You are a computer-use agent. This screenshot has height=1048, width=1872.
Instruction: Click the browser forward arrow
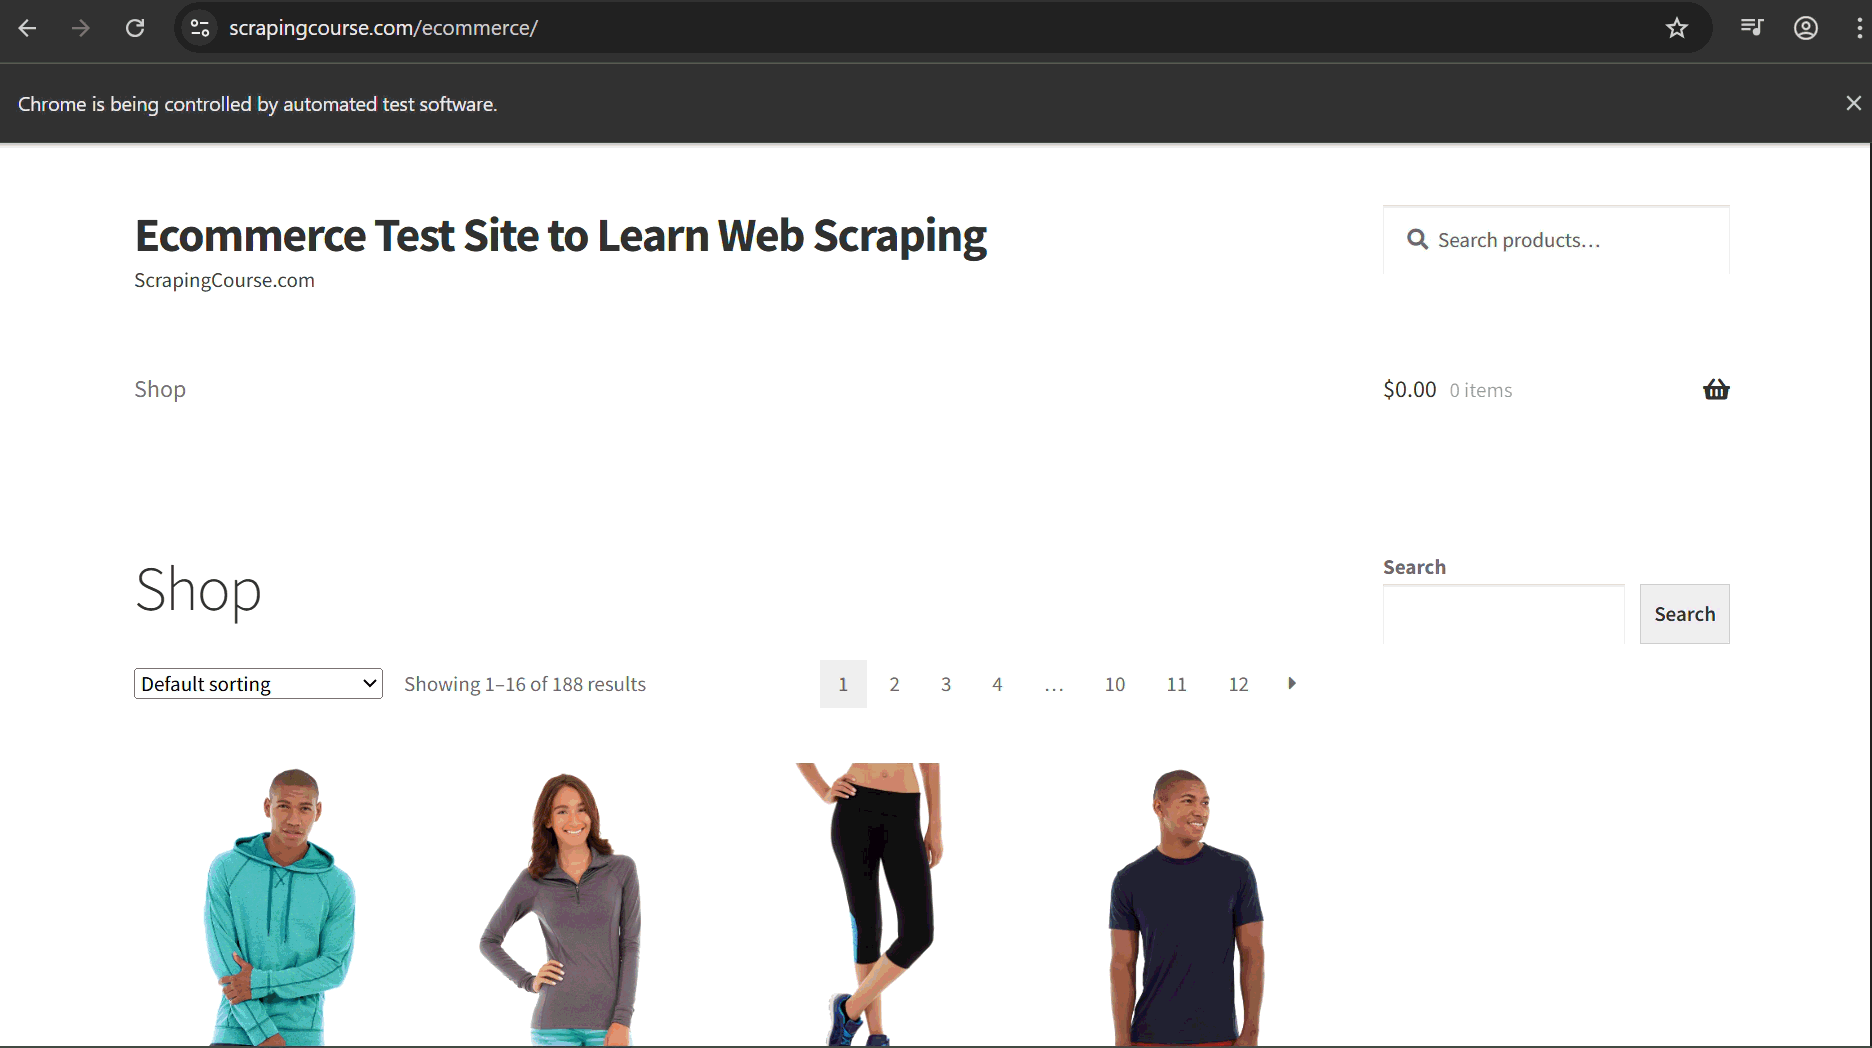point(81,28)
